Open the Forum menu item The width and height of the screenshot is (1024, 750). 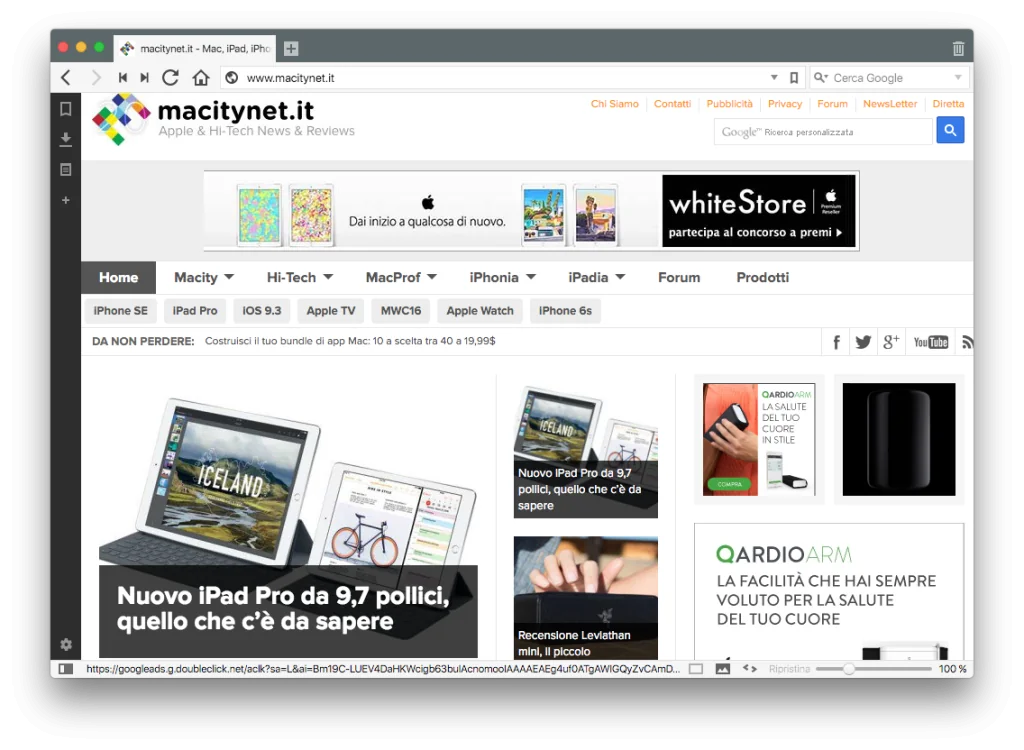(x=679, y=278)
